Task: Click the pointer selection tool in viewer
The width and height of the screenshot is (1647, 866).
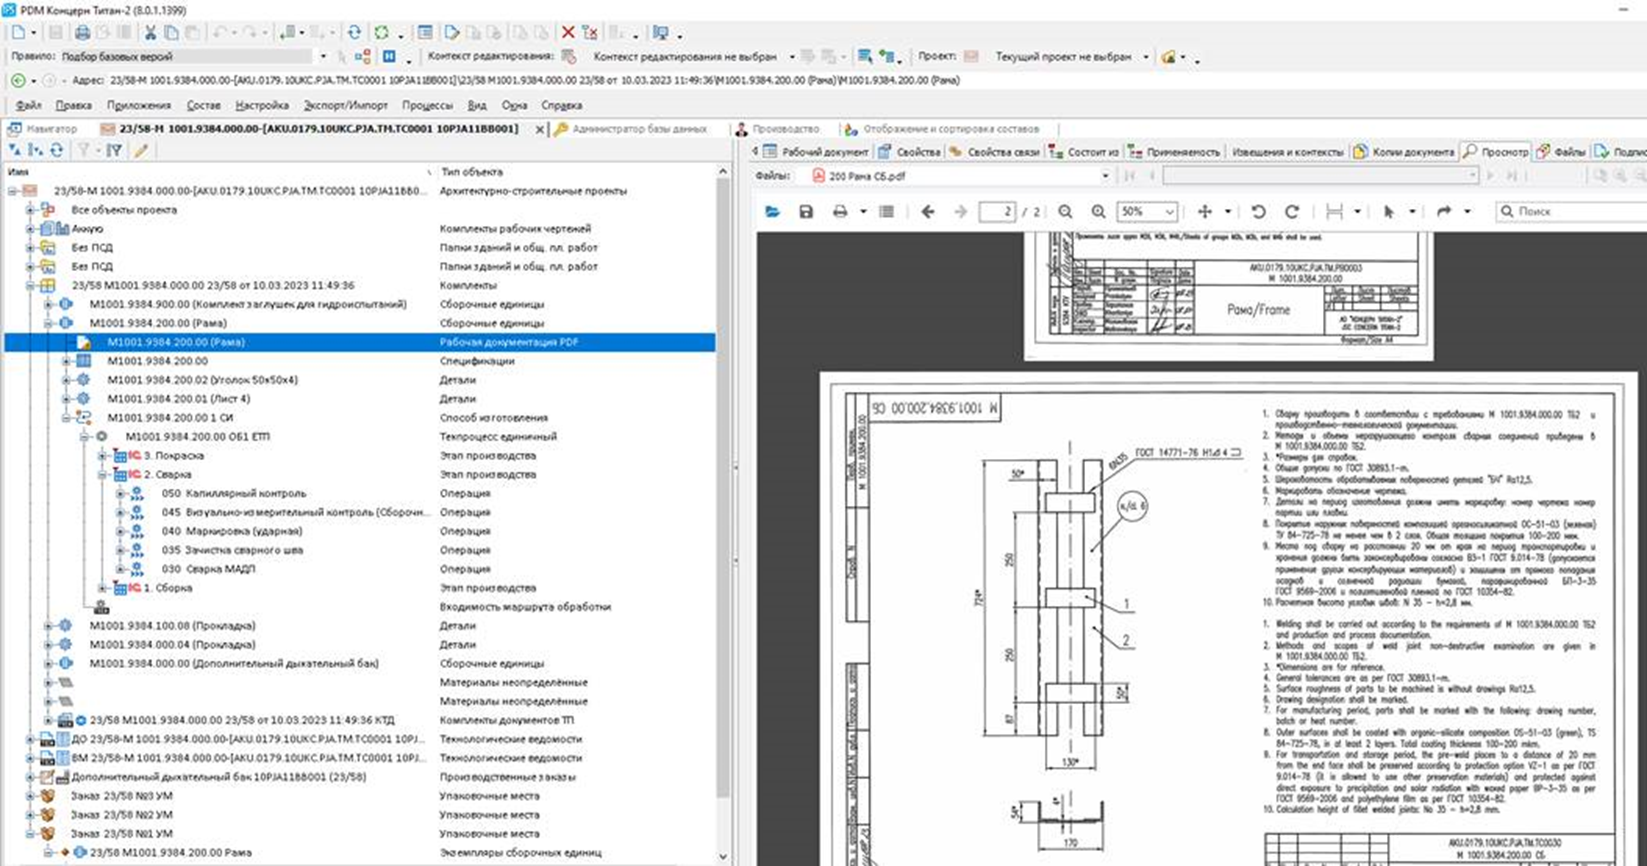Action: pyautogui.click(x=1388, y=212)
